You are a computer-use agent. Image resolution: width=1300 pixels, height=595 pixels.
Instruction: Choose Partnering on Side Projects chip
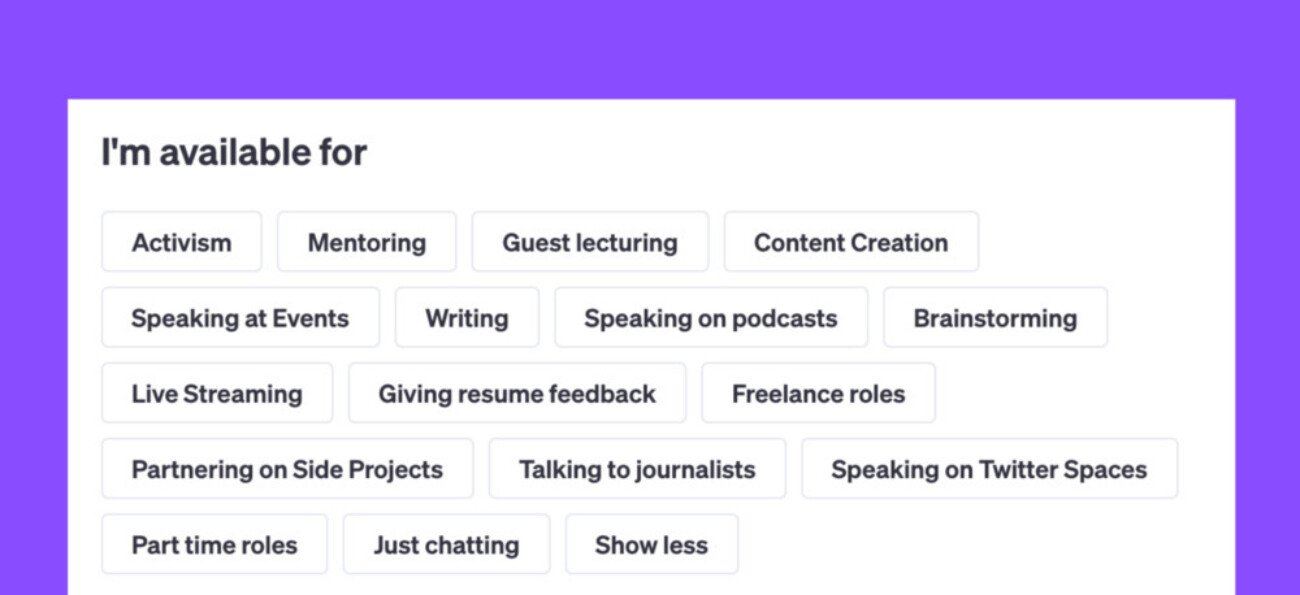286,469
